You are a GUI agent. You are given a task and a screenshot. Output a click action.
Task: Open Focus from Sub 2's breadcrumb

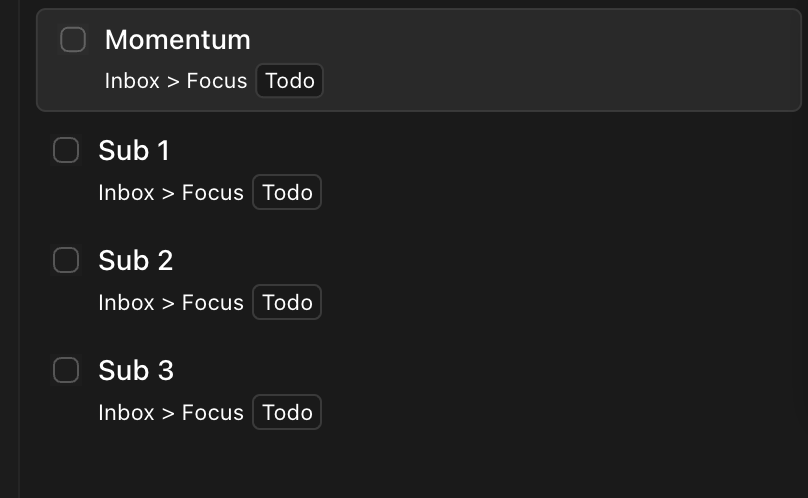click(x=213, y=303)
